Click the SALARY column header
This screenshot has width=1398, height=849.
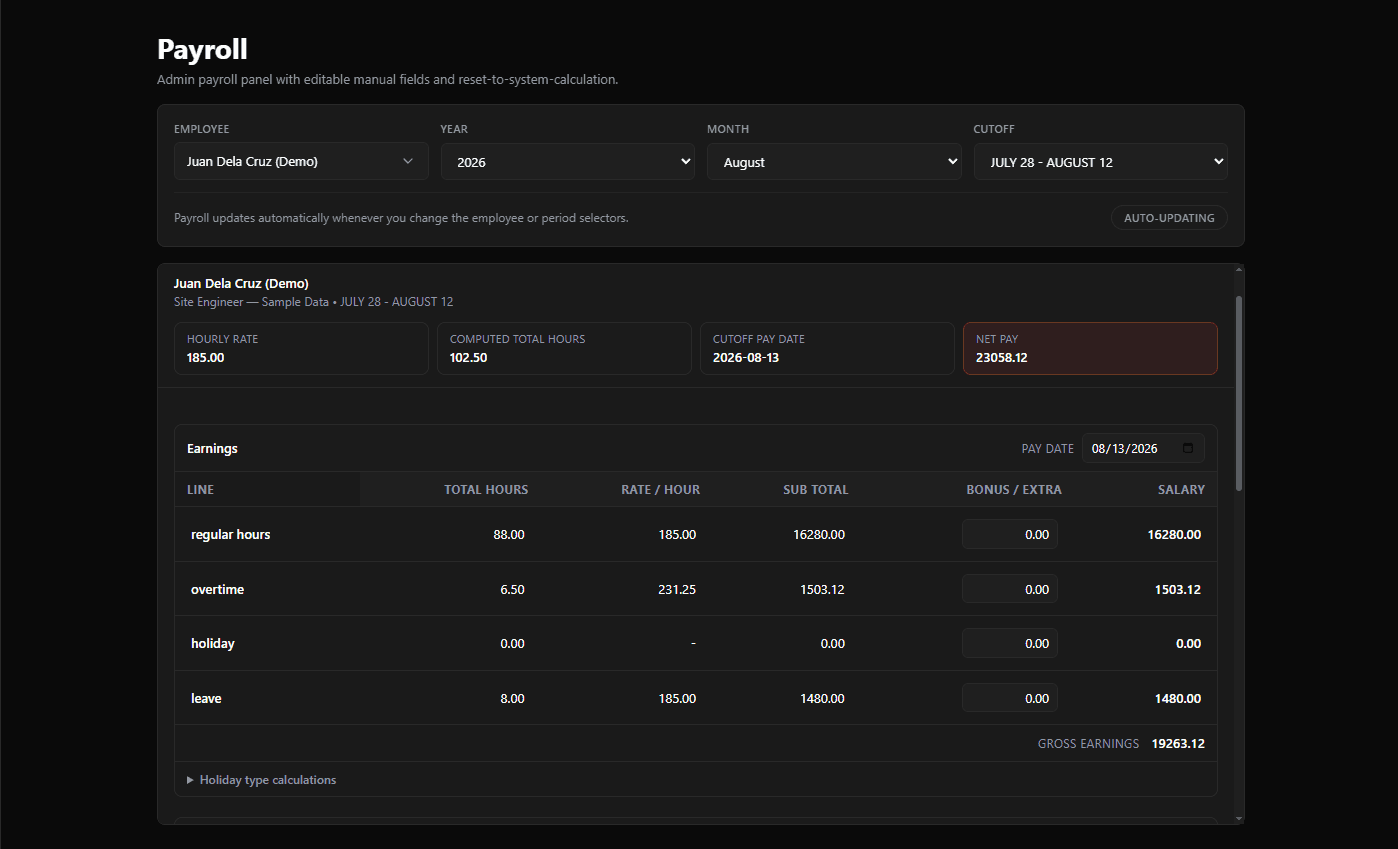coord(1182,489)
